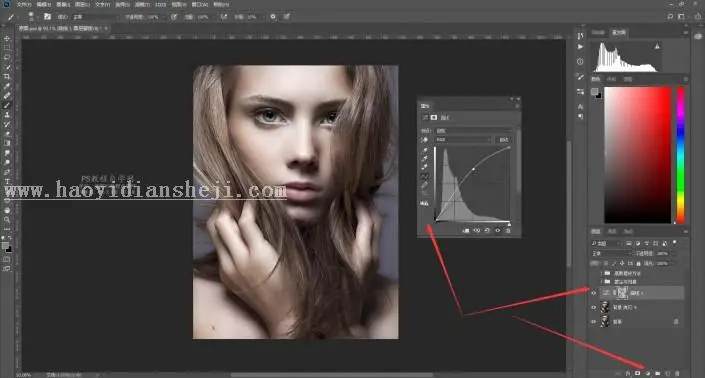
Task: Open the RGB channel dropdown in Curves
Action: click(464, 140)
